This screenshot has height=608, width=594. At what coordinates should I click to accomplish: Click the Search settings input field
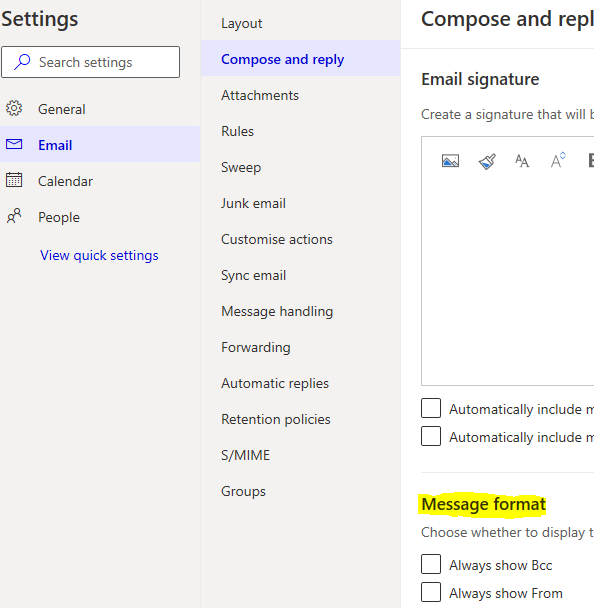coord(90,62)
